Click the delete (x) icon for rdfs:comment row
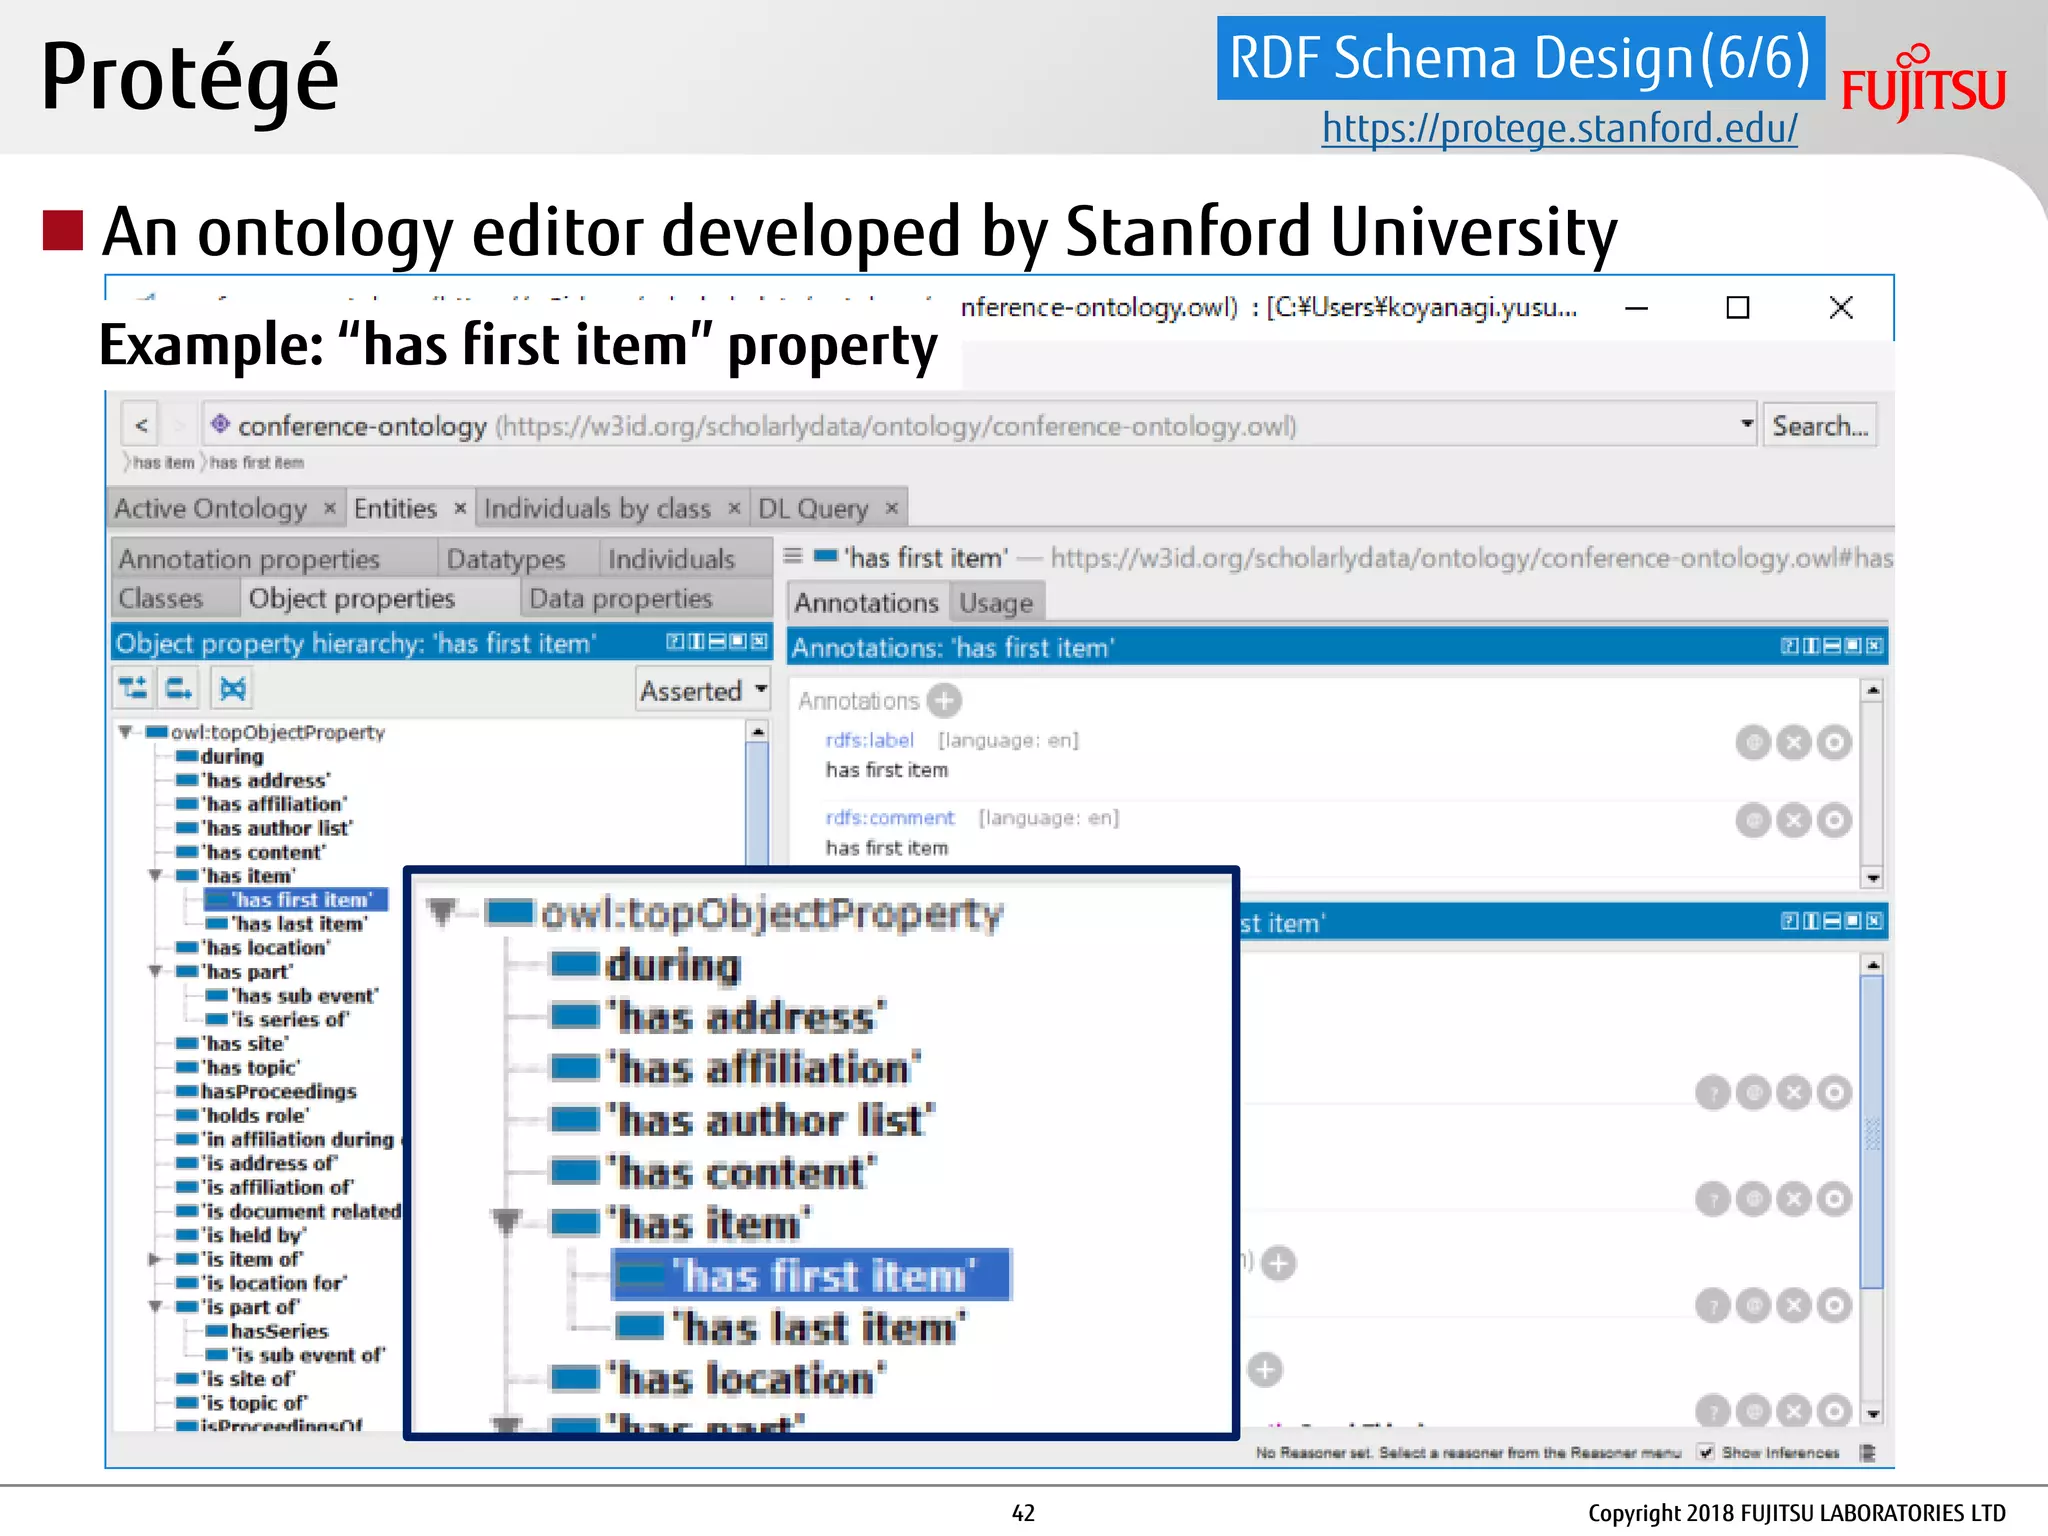 pyautogui.click(x=1794, y=821)
